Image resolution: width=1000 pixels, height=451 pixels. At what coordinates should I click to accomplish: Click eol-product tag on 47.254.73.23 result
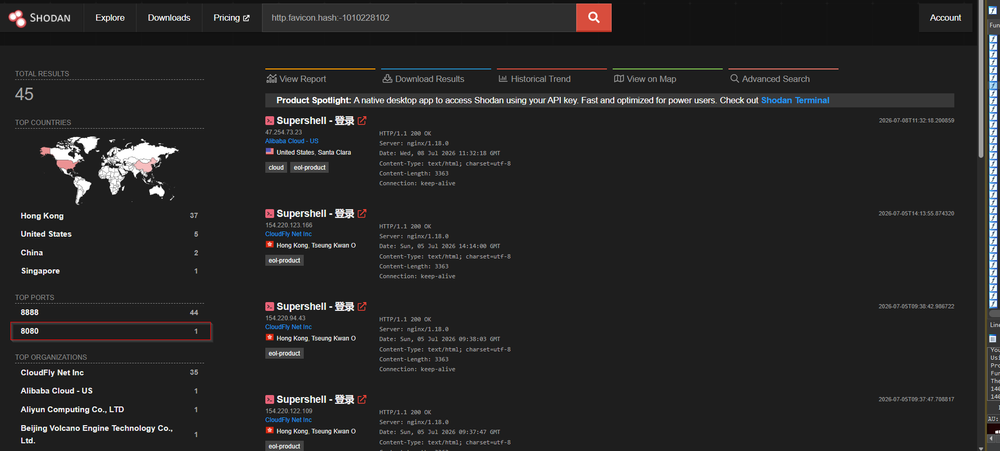coord(309,167)
